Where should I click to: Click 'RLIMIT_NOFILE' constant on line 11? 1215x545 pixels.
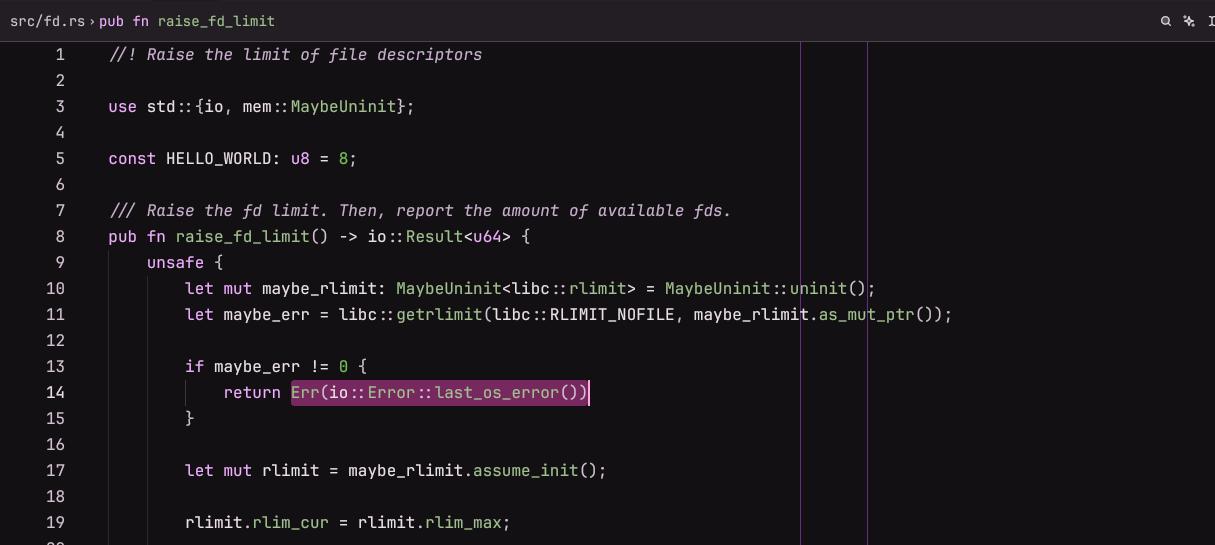[x=611, y=315]
